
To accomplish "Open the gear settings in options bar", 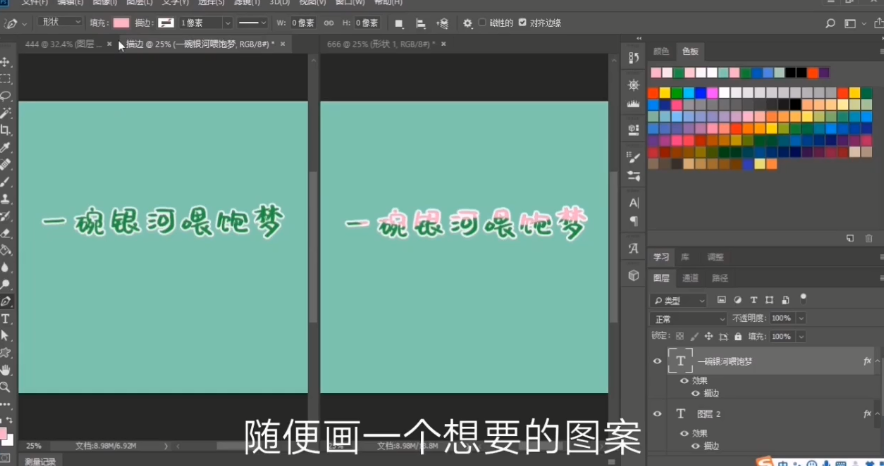I will point(467,23).
